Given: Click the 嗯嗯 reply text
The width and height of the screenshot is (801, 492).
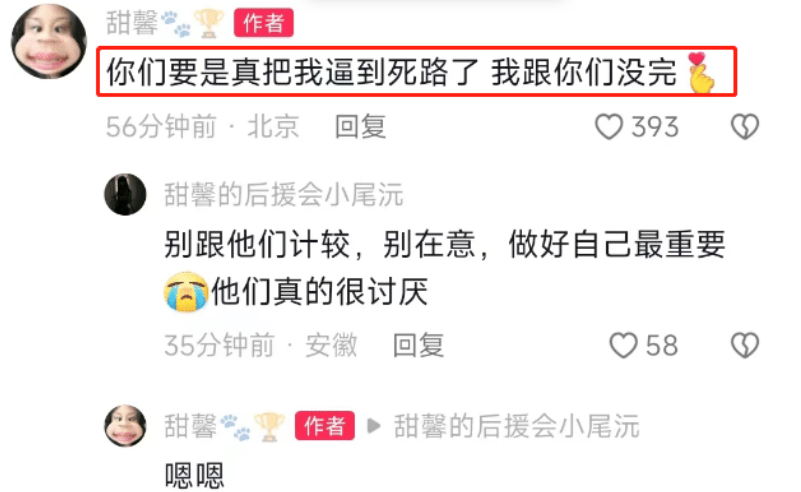Looking at the screenshot, I should [194, 476].
